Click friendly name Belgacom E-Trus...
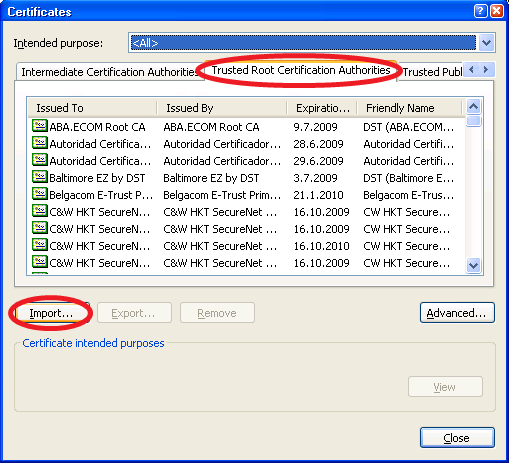 (409, 195)
